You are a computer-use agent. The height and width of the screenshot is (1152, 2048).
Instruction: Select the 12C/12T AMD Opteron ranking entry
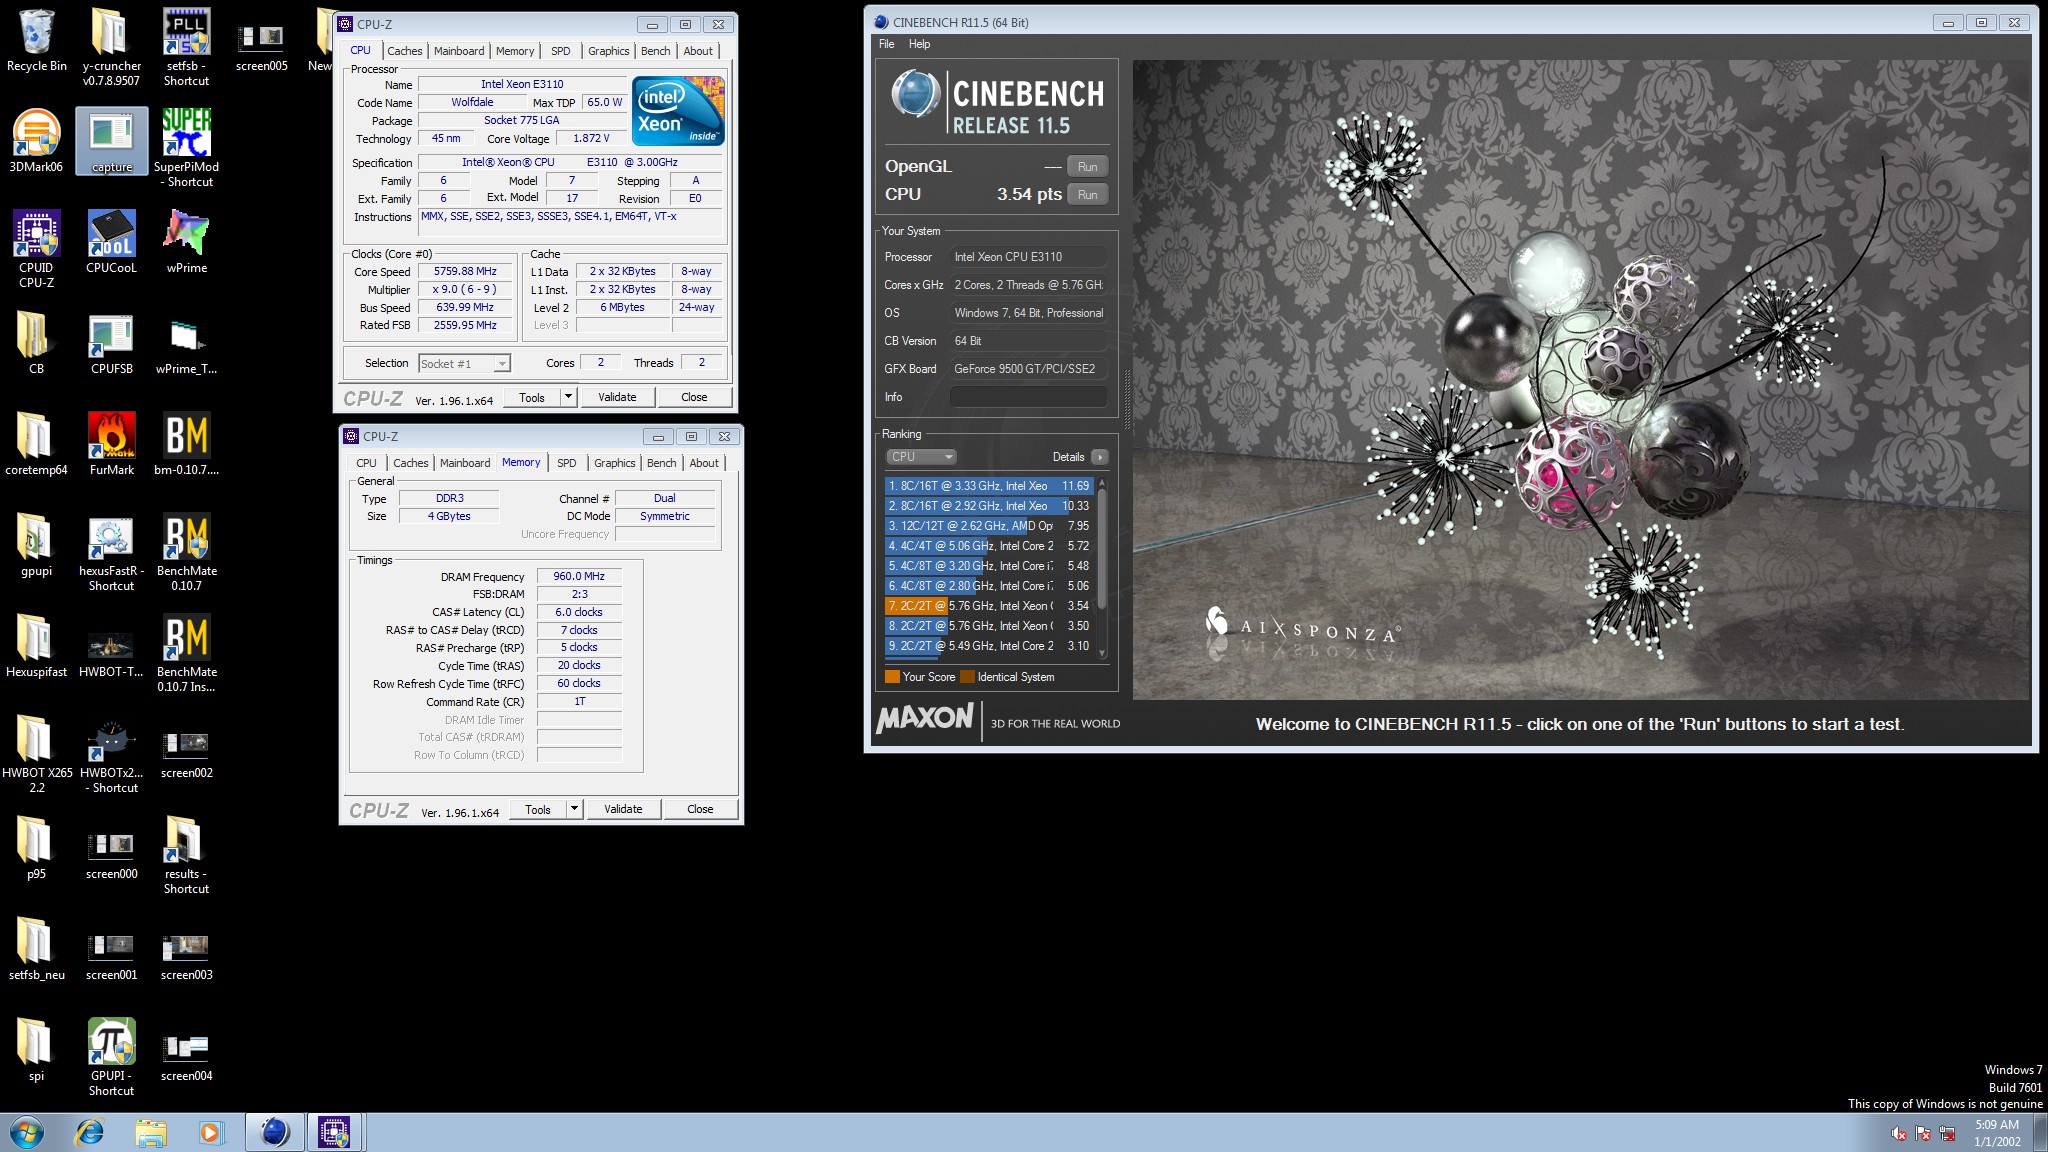989,526
